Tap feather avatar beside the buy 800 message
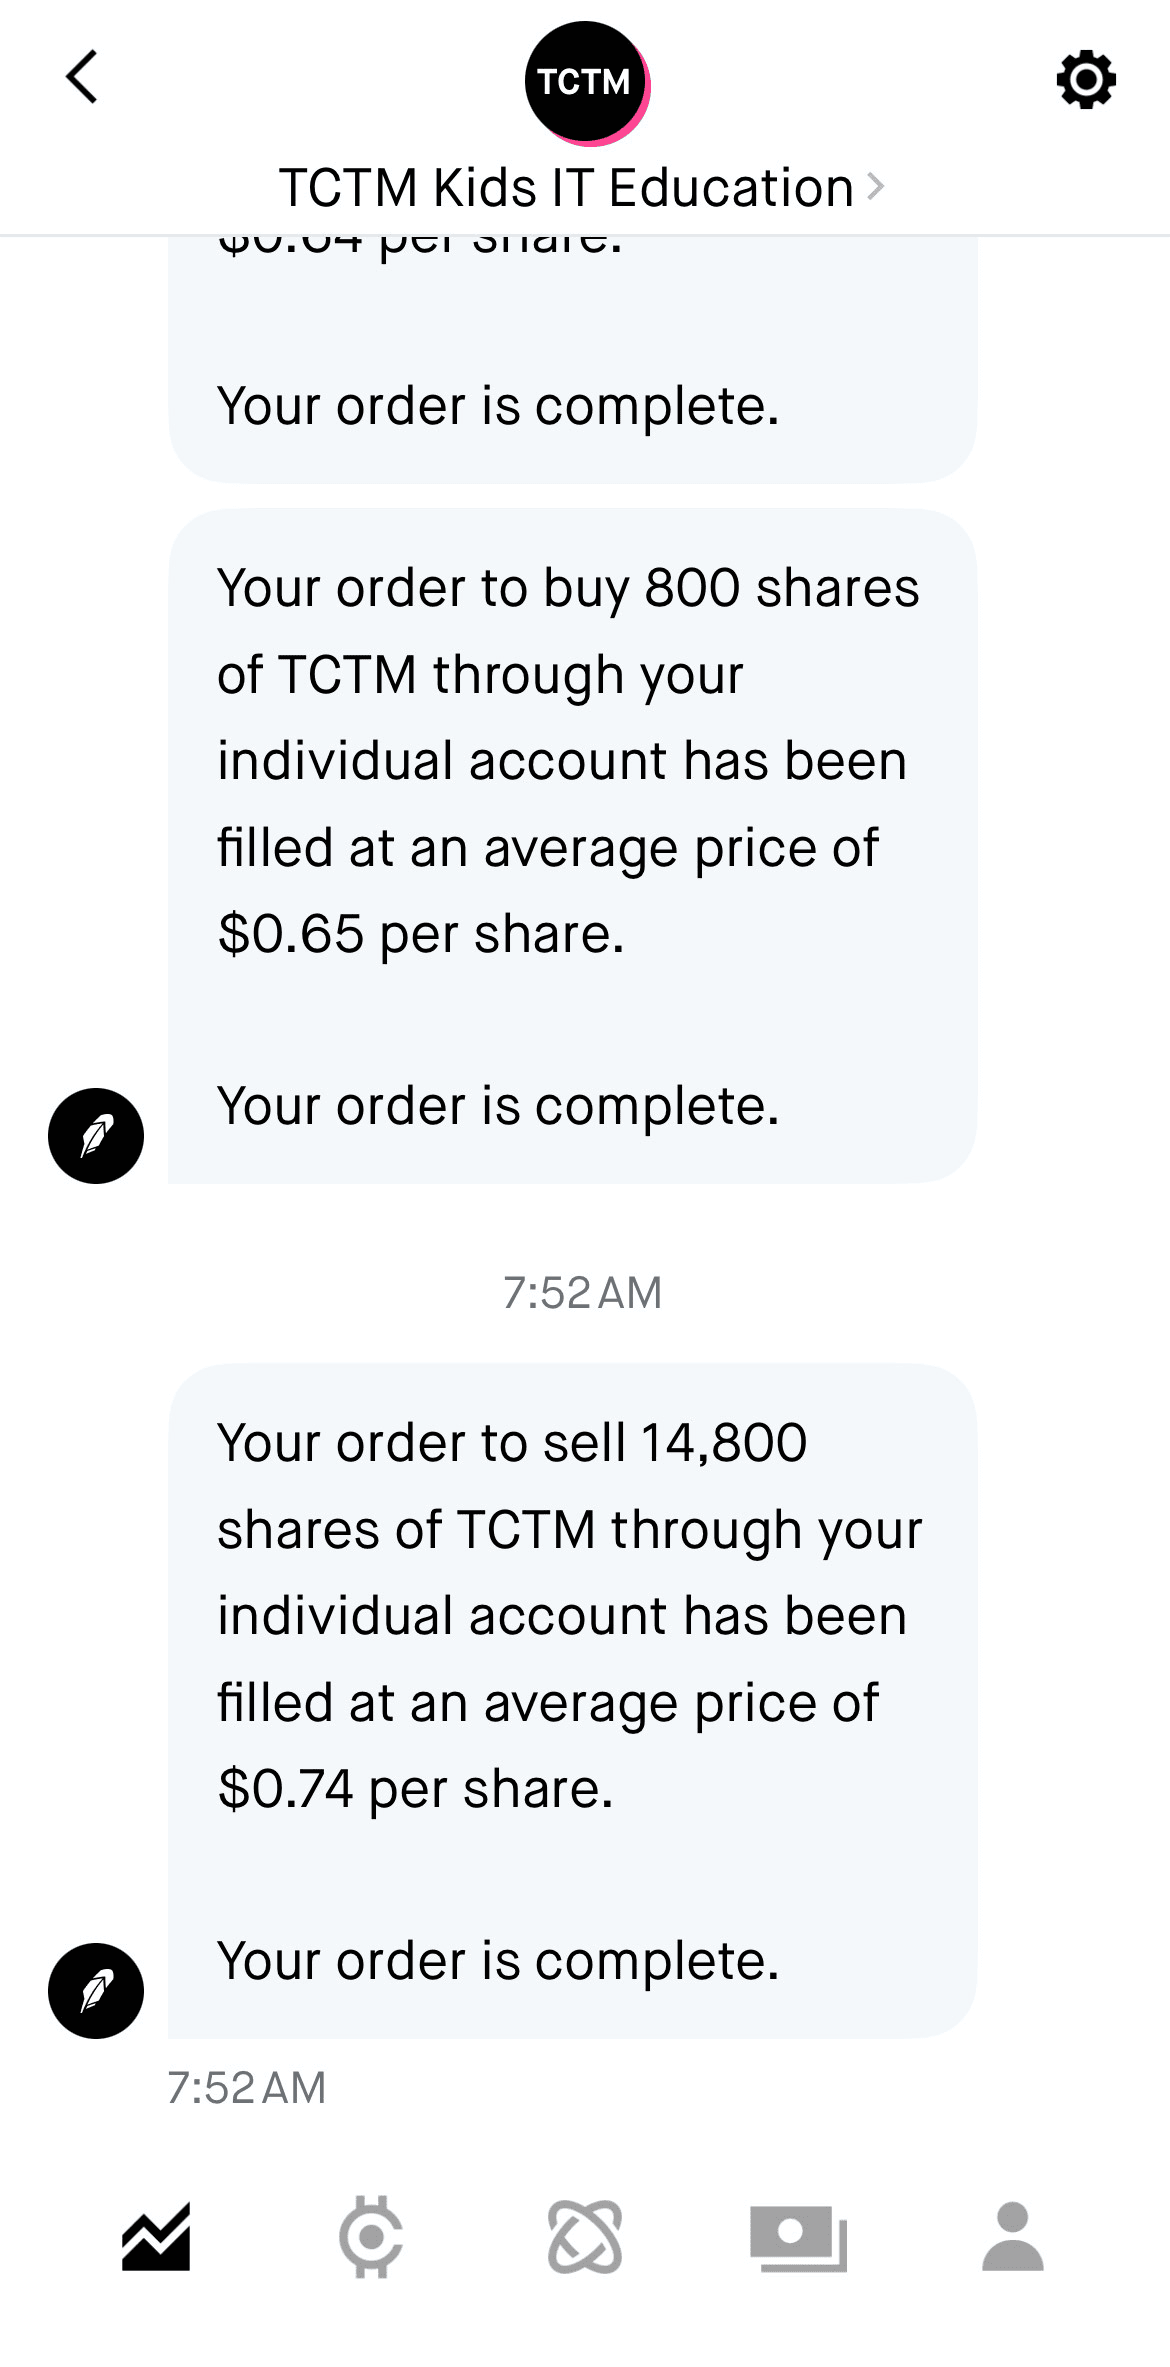Screen dimensions: 1170x2367 [x=96, y=1136]
